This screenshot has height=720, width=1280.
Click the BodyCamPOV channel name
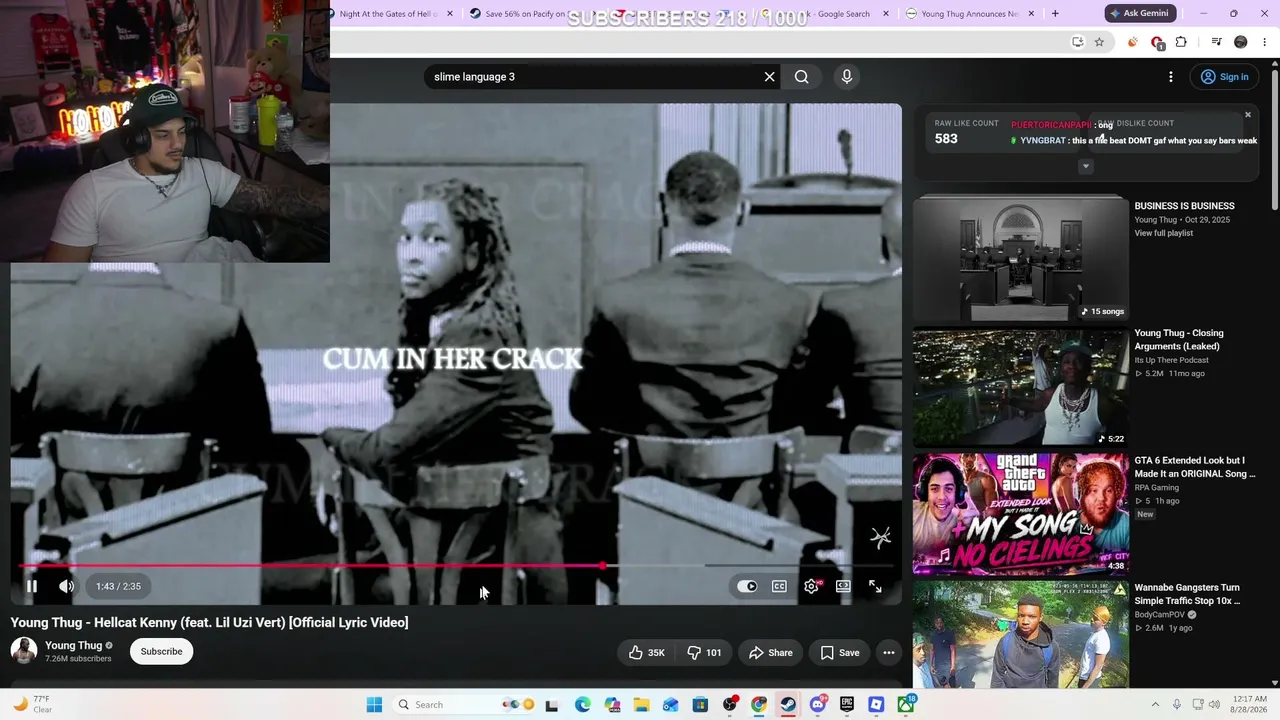click(1161, 615)
